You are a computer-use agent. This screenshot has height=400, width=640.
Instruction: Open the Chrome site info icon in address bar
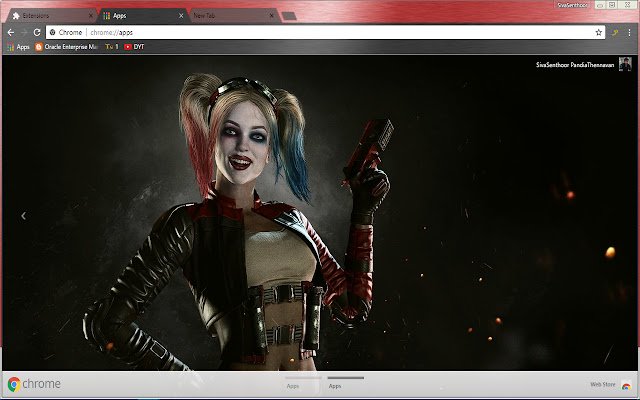pyautogui.click(x=52, y=32)
